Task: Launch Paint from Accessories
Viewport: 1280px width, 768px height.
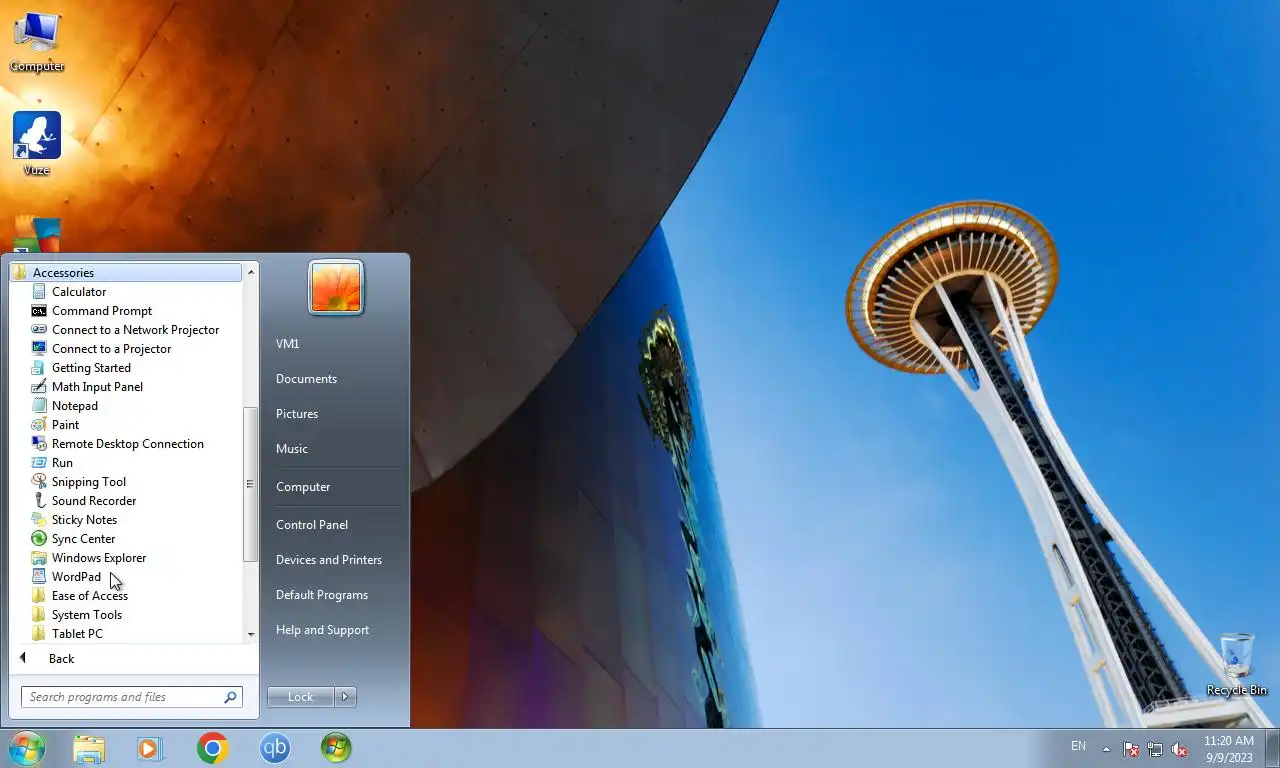Action: (65, 425)
